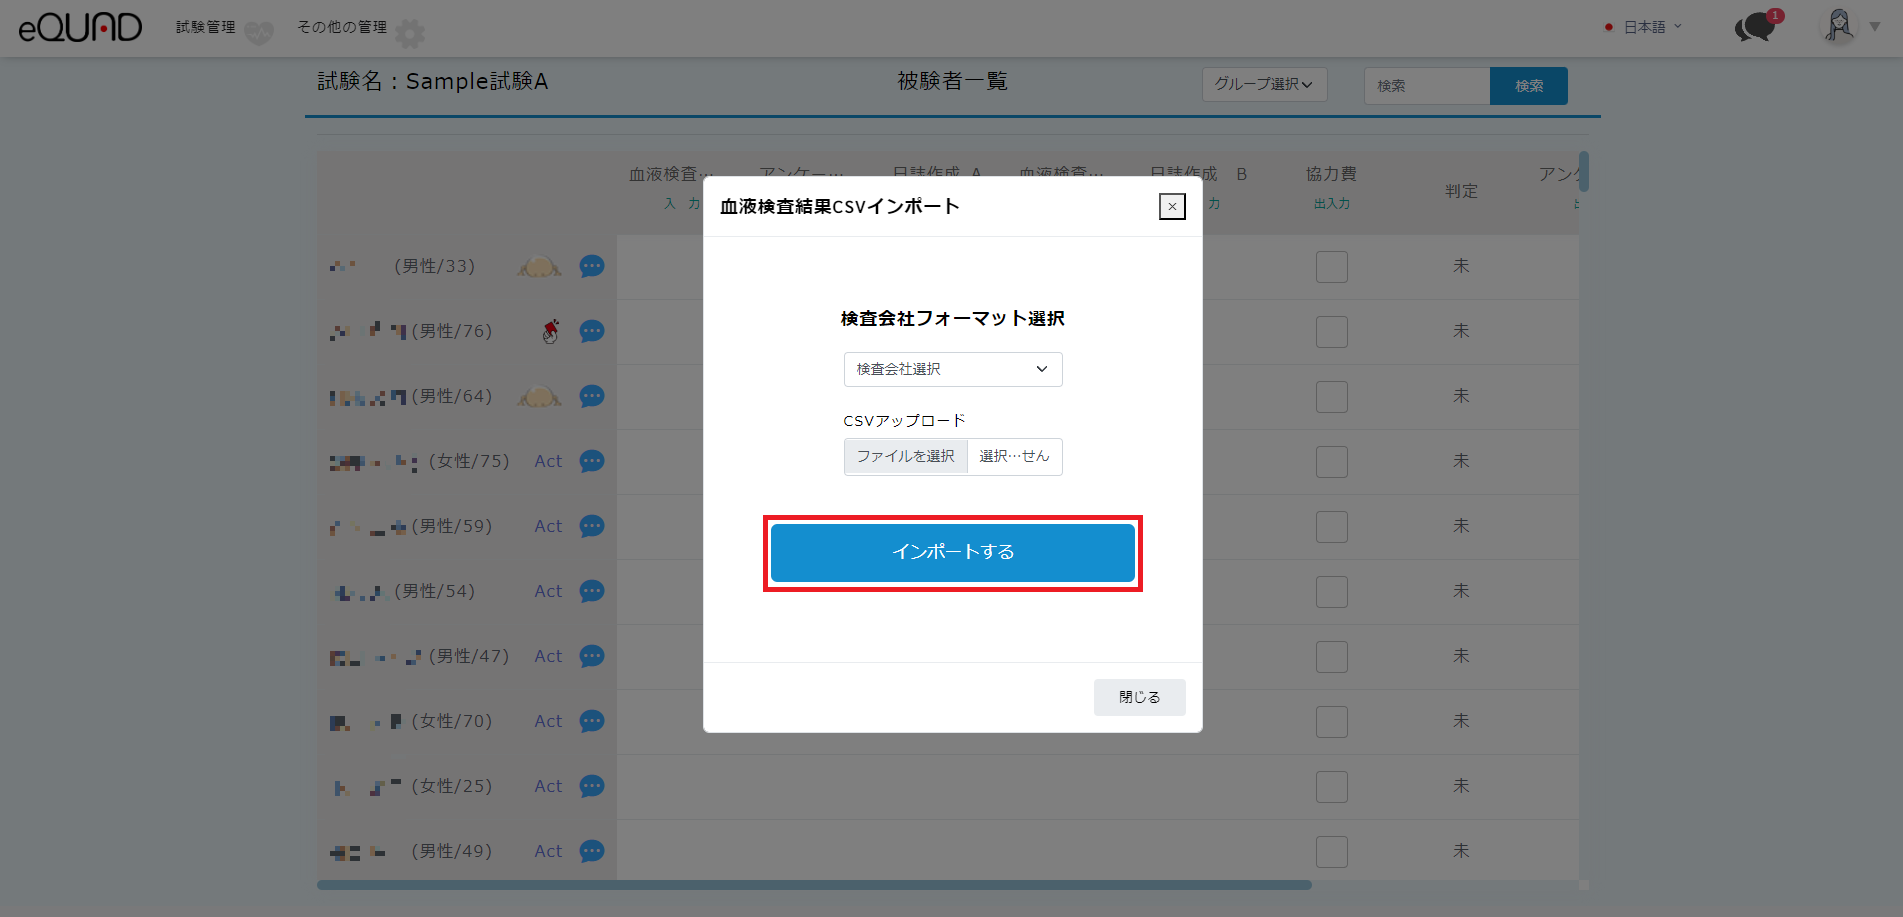Open chat bubble for the 女性/75 subject

pos(592,461)
